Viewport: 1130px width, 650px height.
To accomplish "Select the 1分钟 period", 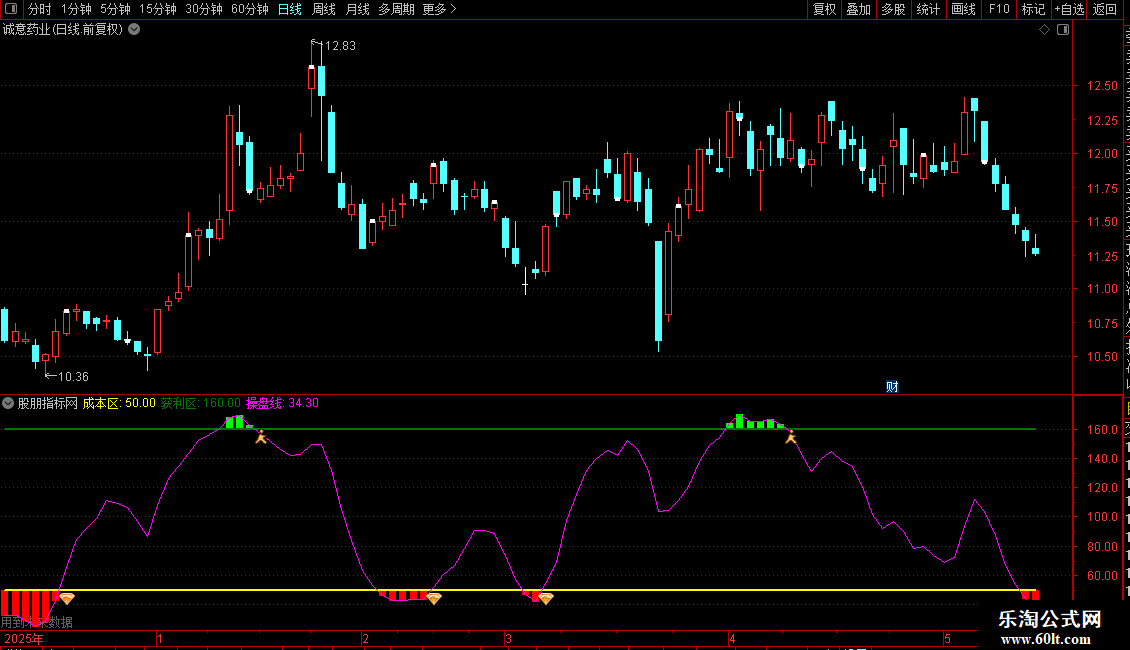I will click(76, 9).
